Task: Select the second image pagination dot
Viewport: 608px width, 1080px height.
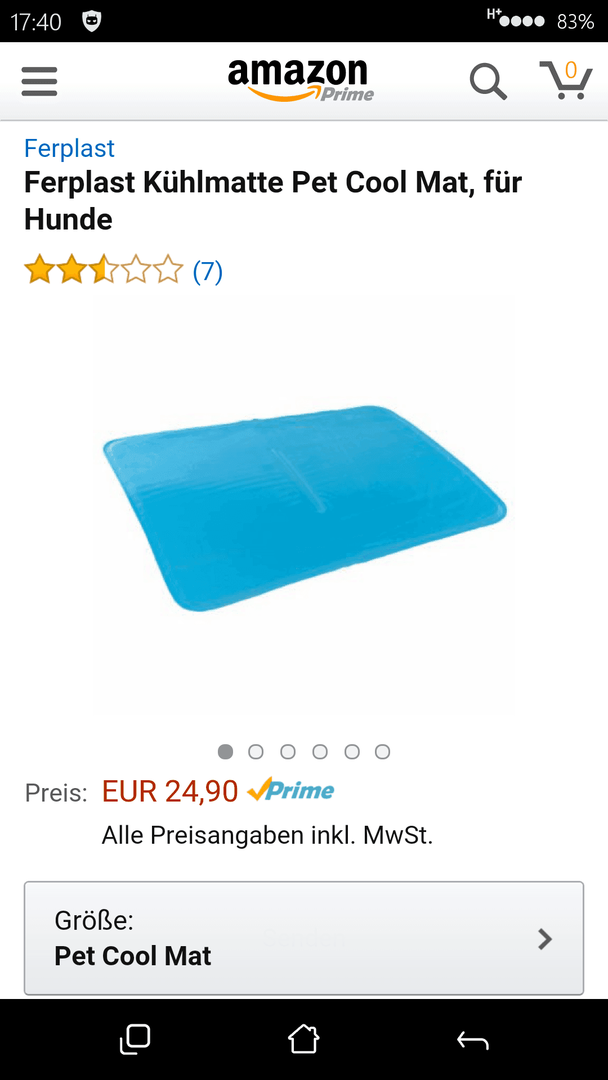Action: 256,751
